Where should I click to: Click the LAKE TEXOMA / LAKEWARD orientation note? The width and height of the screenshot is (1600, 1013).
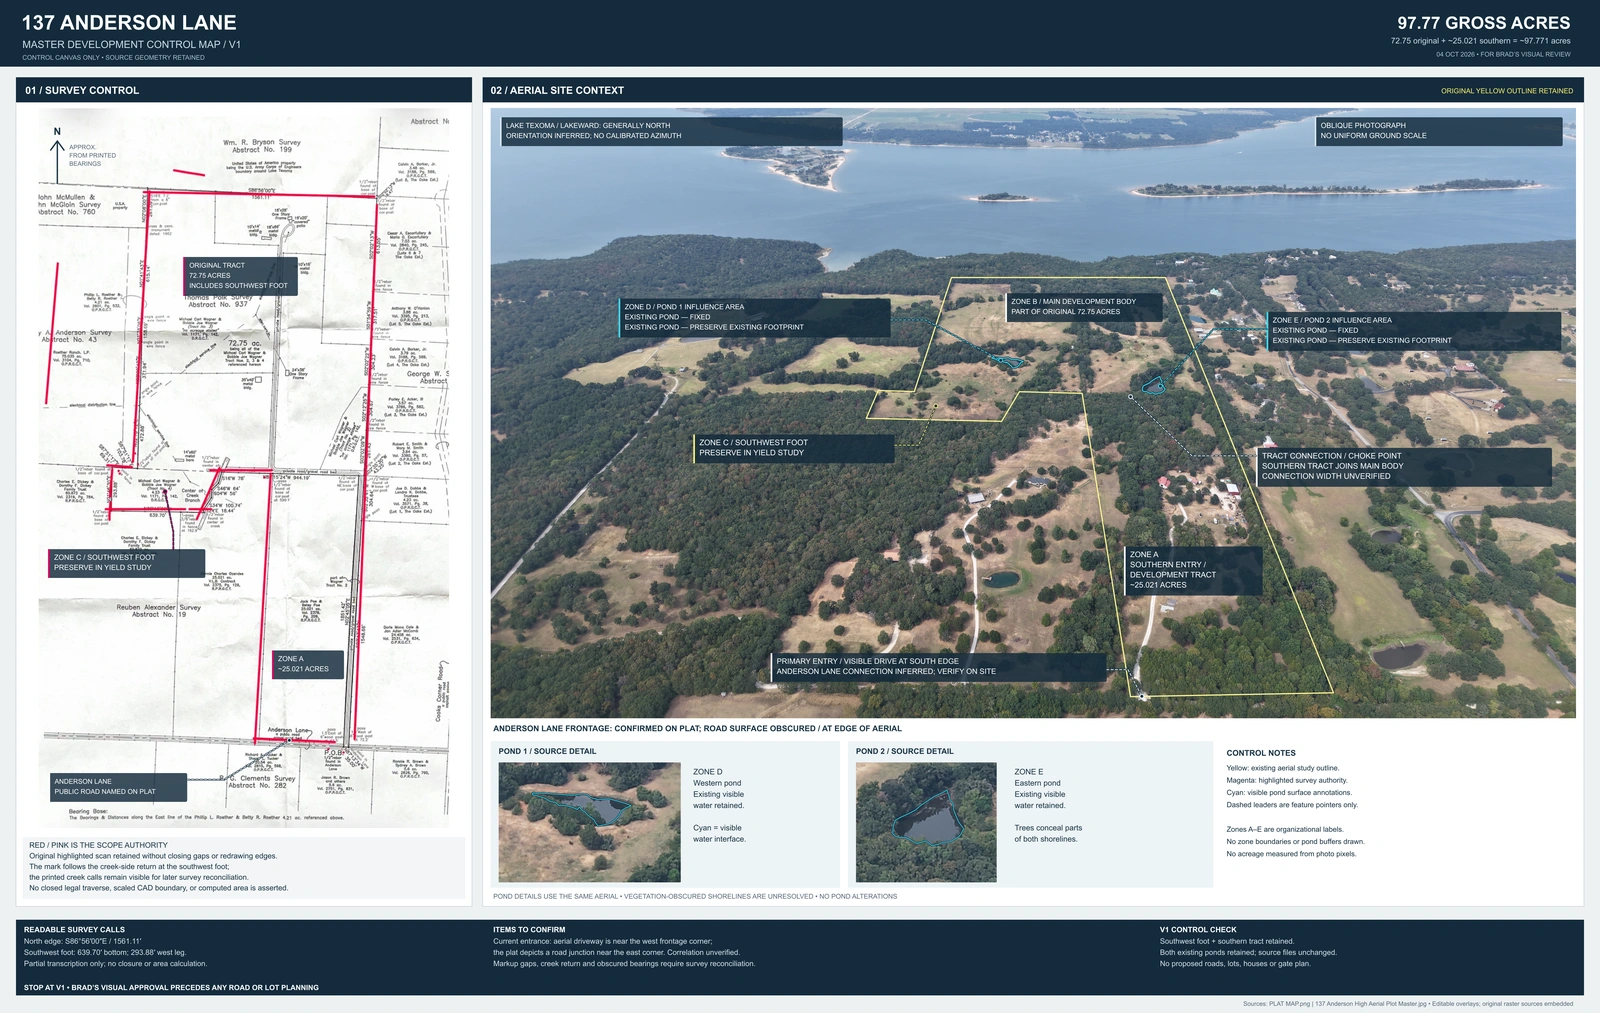pyautogui.click(x=672, y=131)
